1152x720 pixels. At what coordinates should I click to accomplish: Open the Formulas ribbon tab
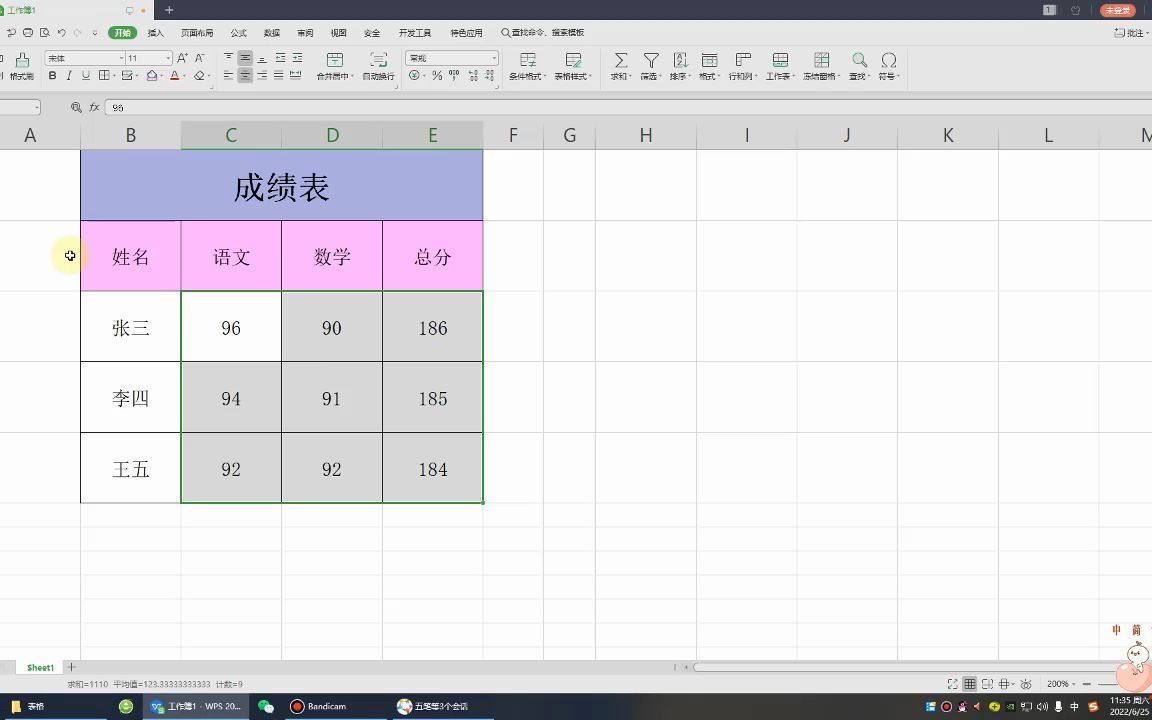click(237, 32)
